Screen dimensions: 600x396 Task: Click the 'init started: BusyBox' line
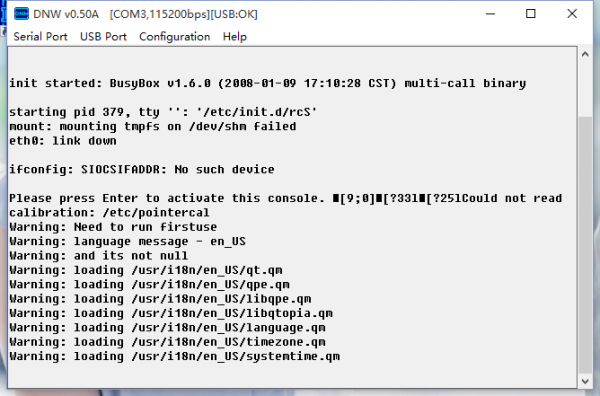(x=267, y=83)
